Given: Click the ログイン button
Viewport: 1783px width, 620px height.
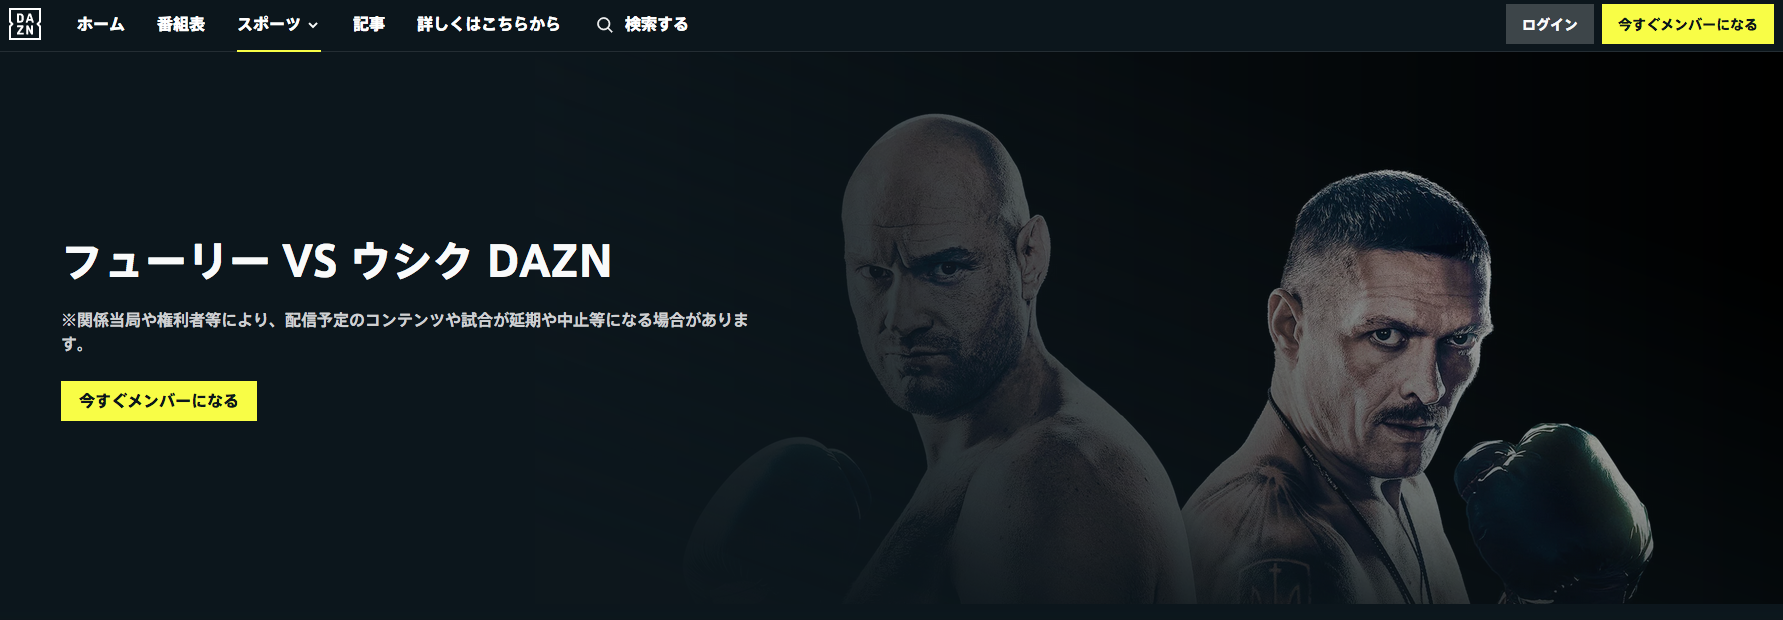Looking at the screenshot, I should 1550,24.
